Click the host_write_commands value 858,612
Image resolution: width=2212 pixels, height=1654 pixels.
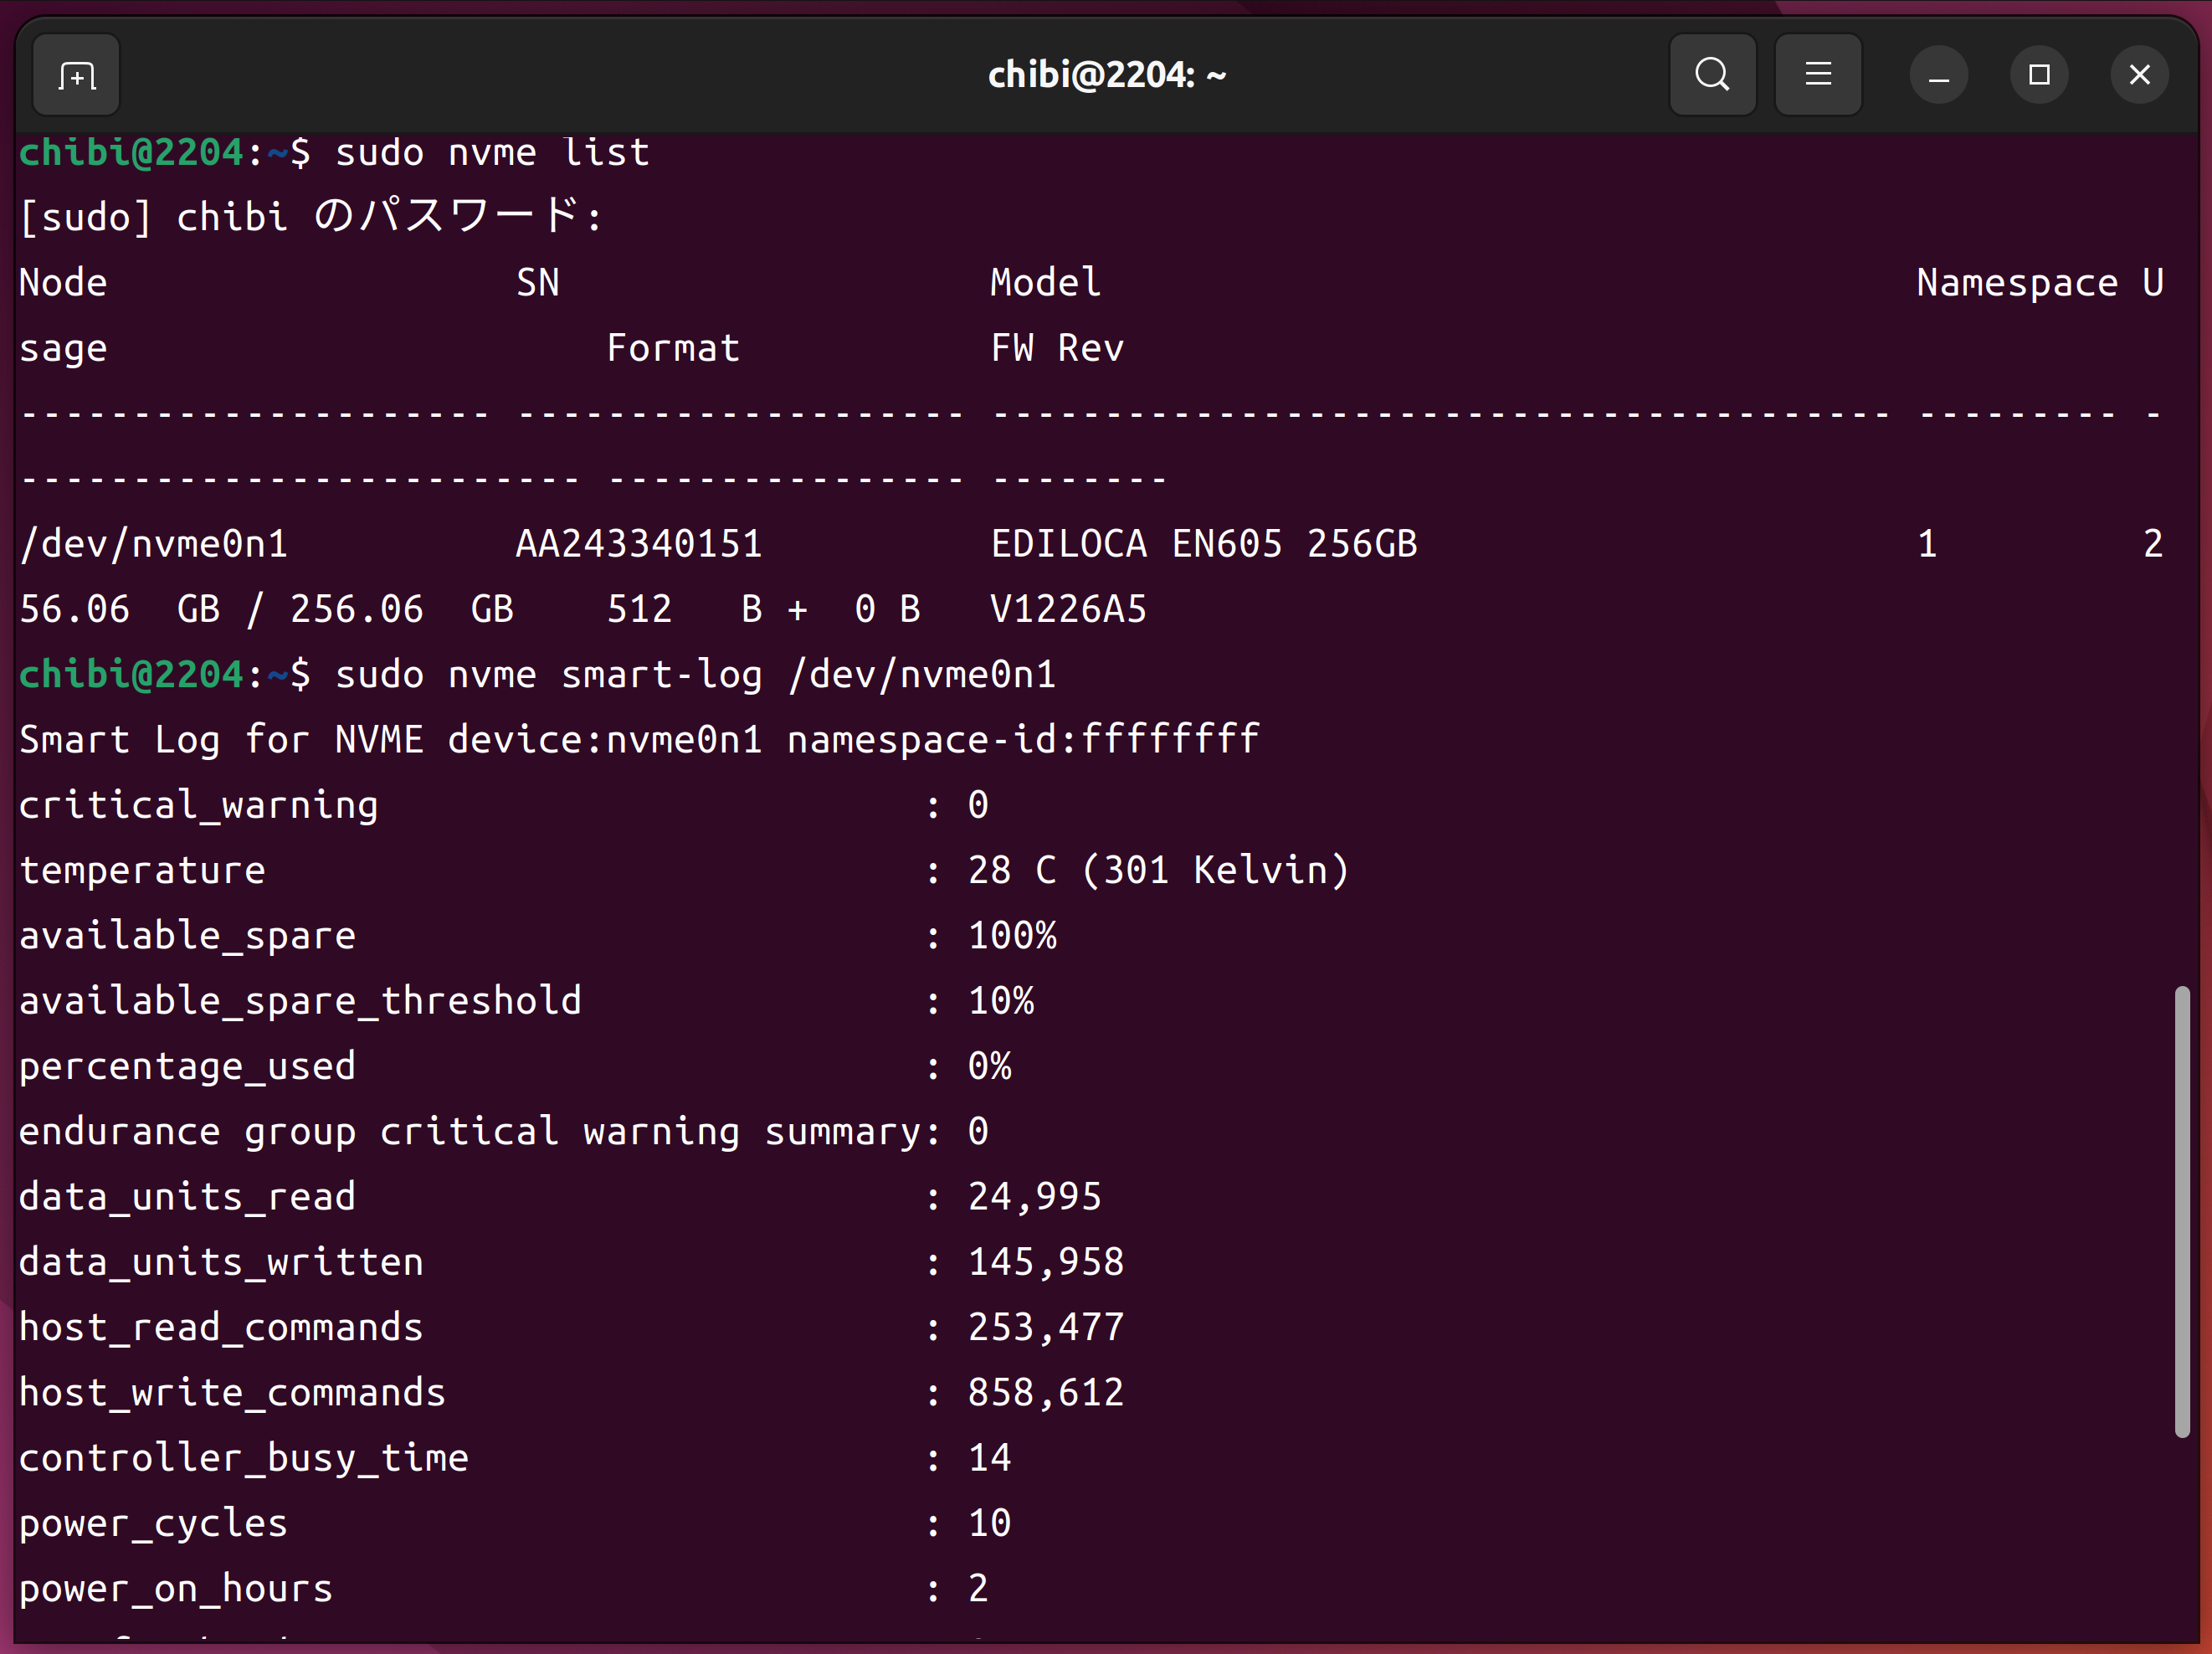1045,1392
